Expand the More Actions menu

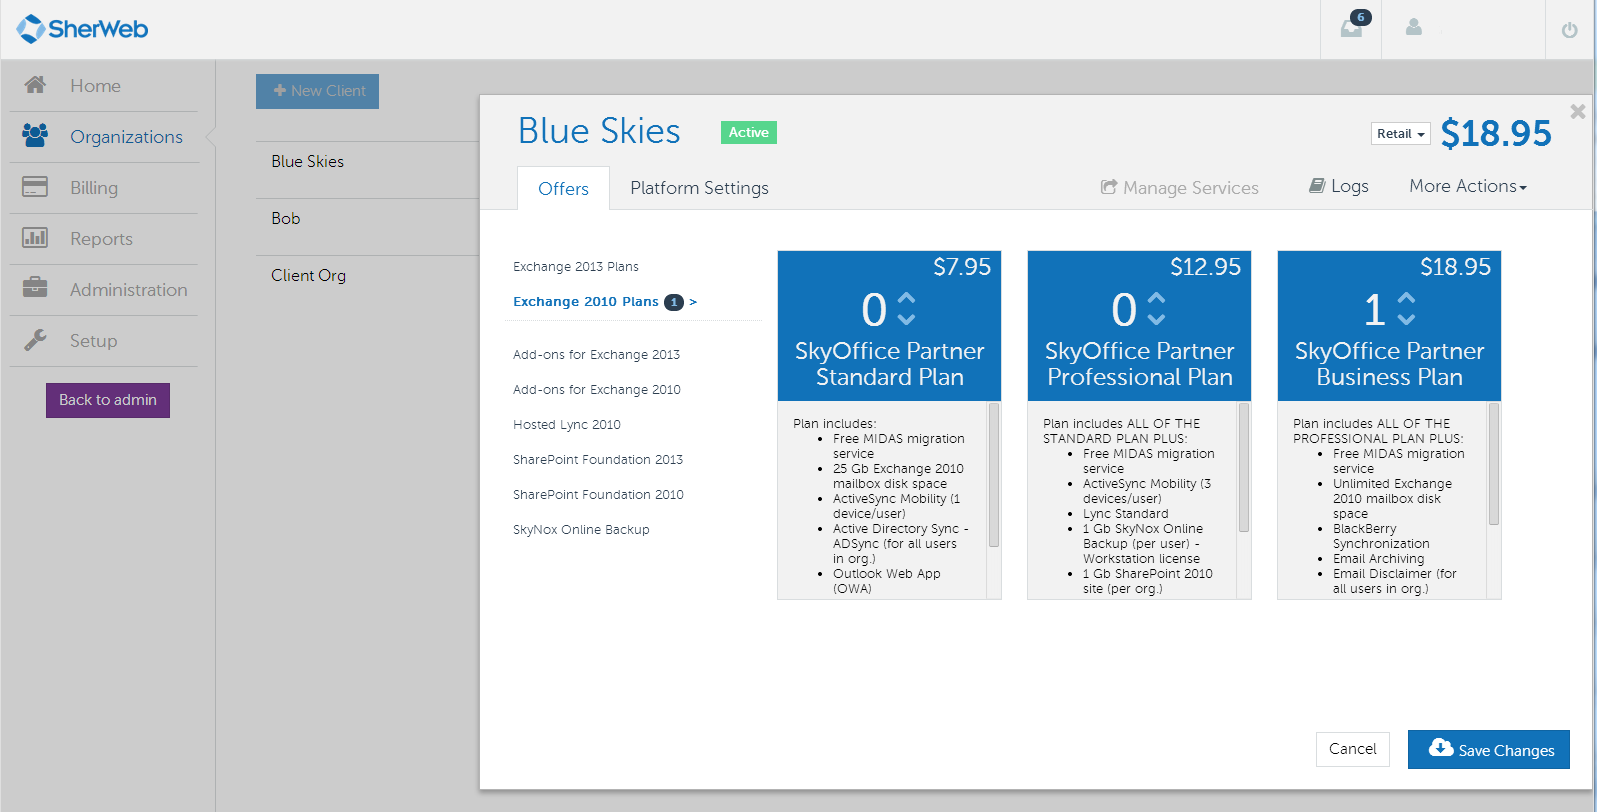click(x=1467, y=186)
